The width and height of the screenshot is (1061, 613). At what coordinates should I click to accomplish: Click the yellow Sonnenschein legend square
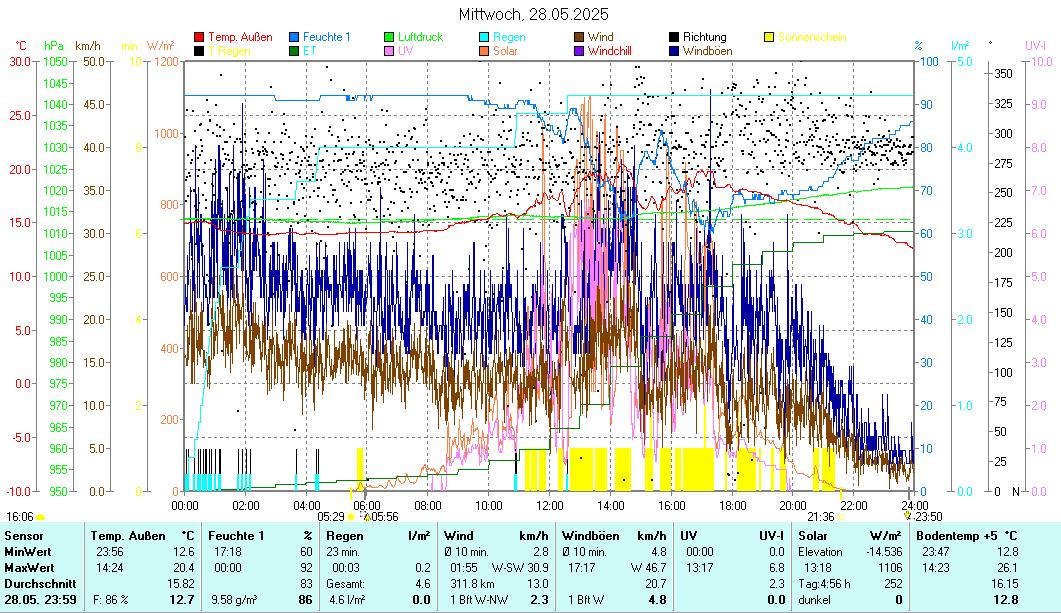(770, 37)
